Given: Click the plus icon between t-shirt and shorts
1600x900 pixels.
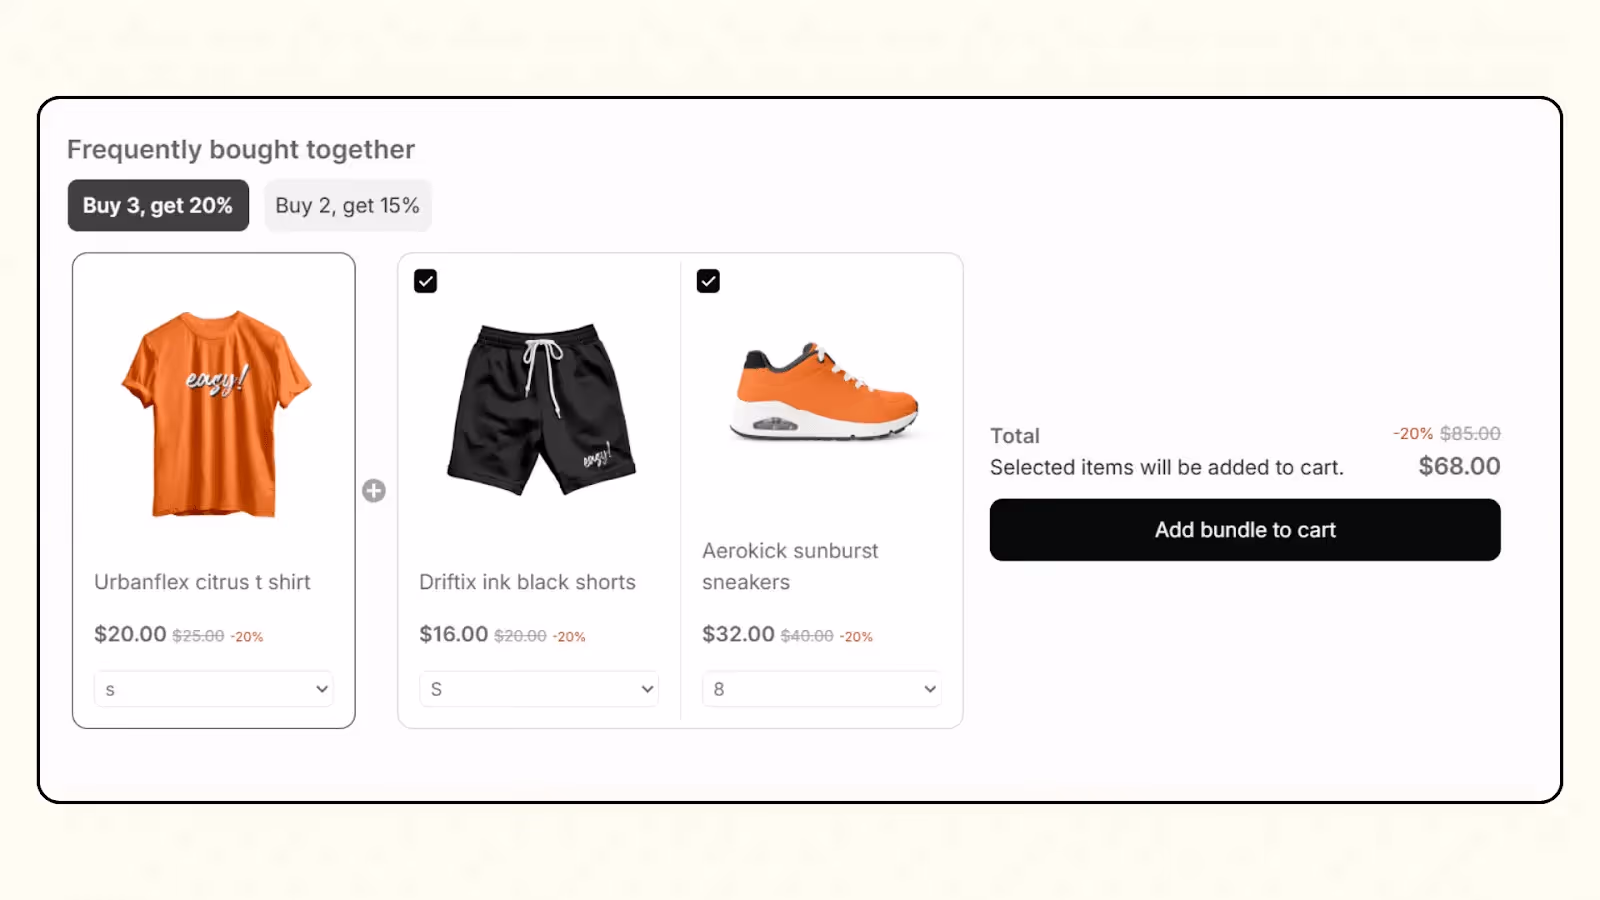Looking at the screenshot, I should (x=375, y=490).
